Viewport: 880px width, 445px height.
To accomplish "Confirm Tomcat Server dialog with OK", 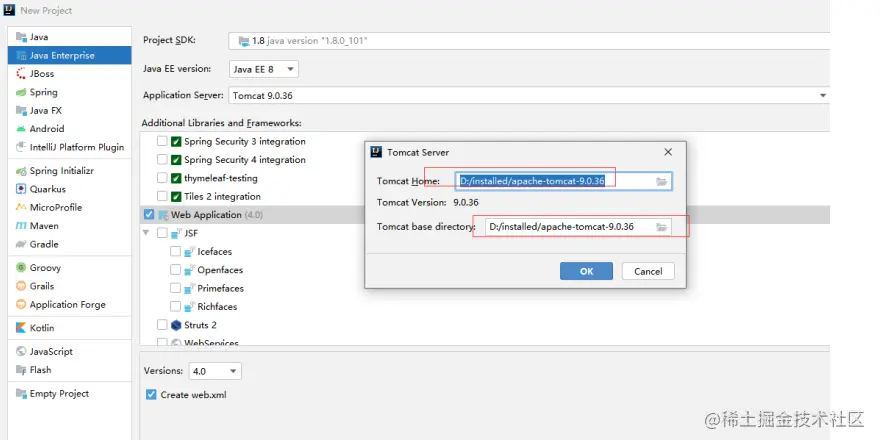I will pos(586,271).
